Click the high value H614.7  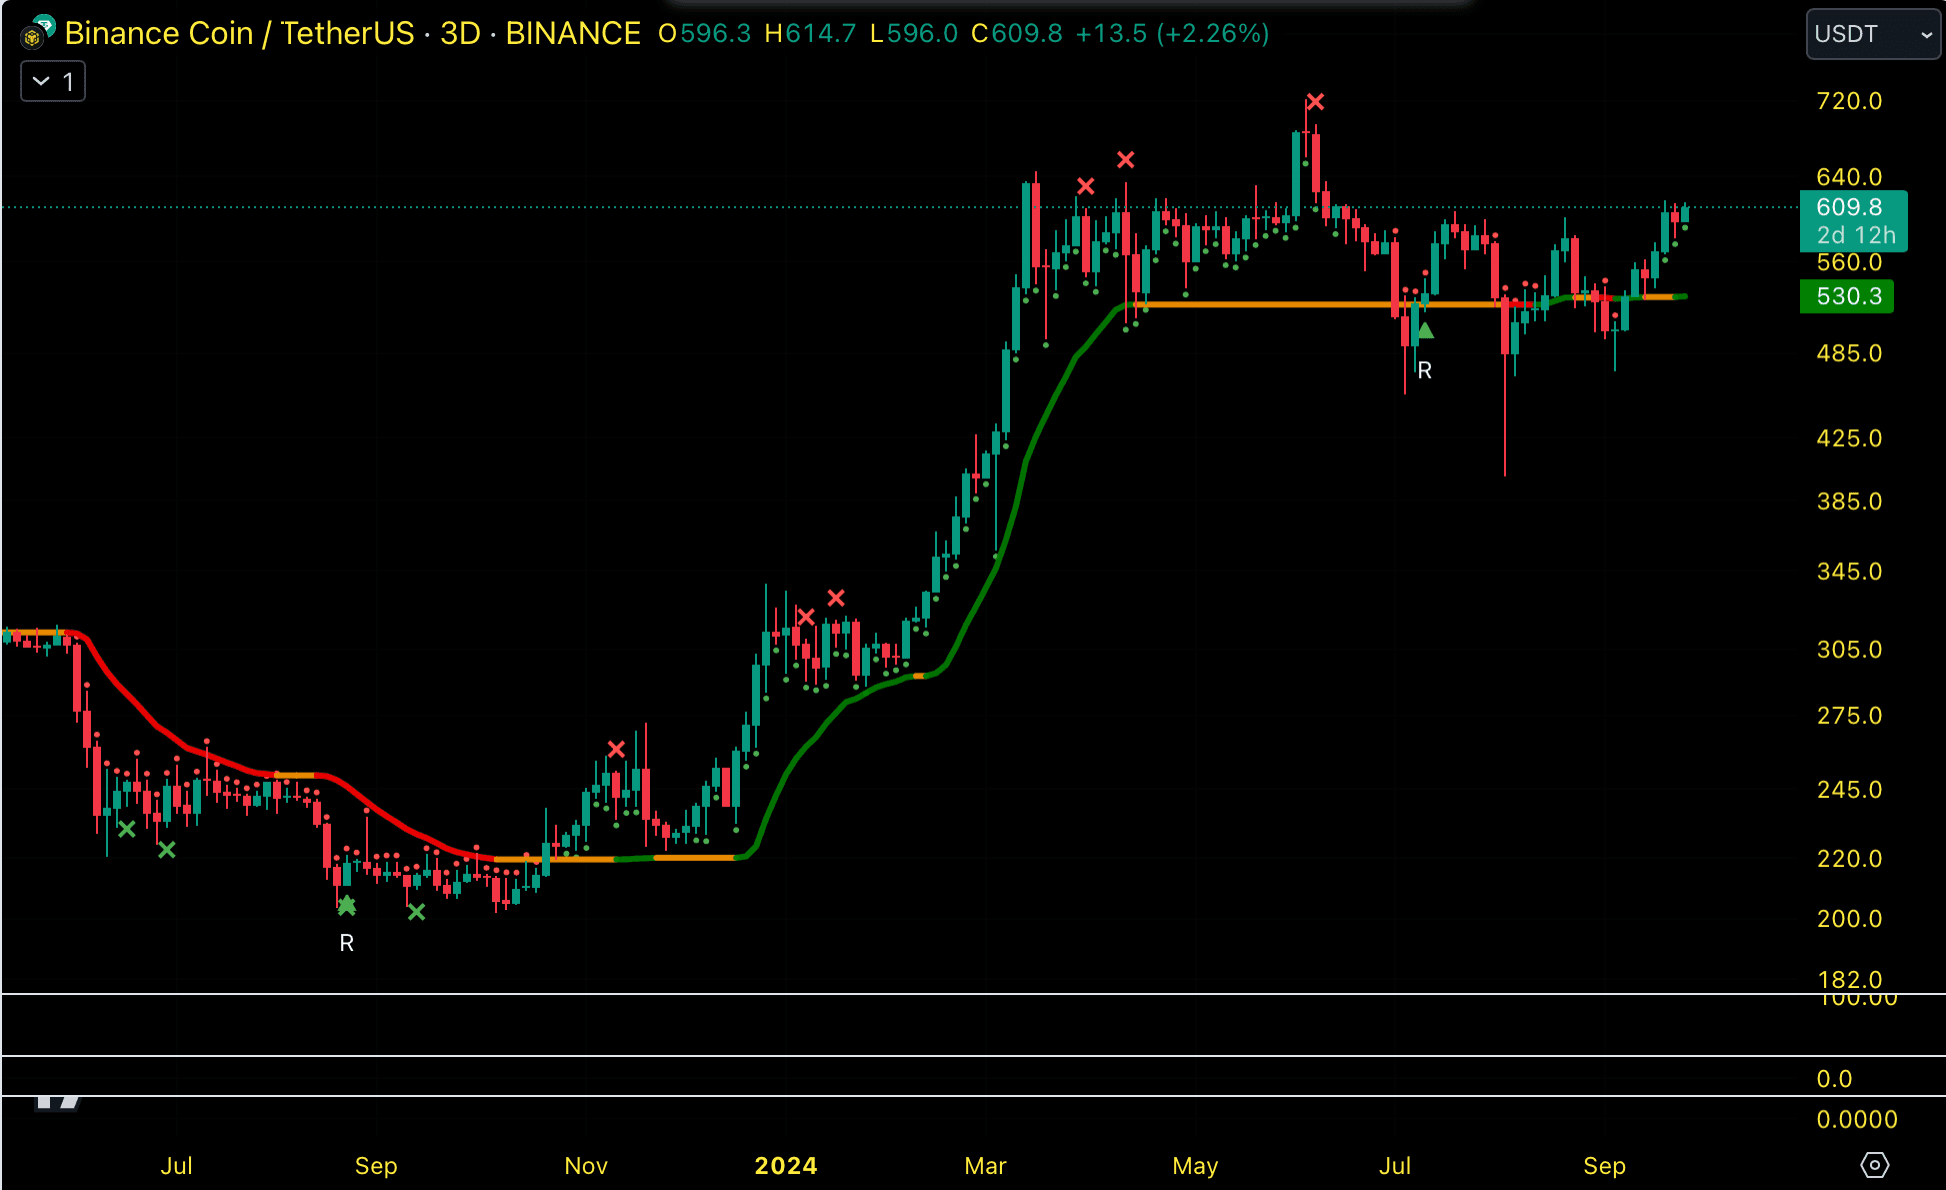[810, 34]
